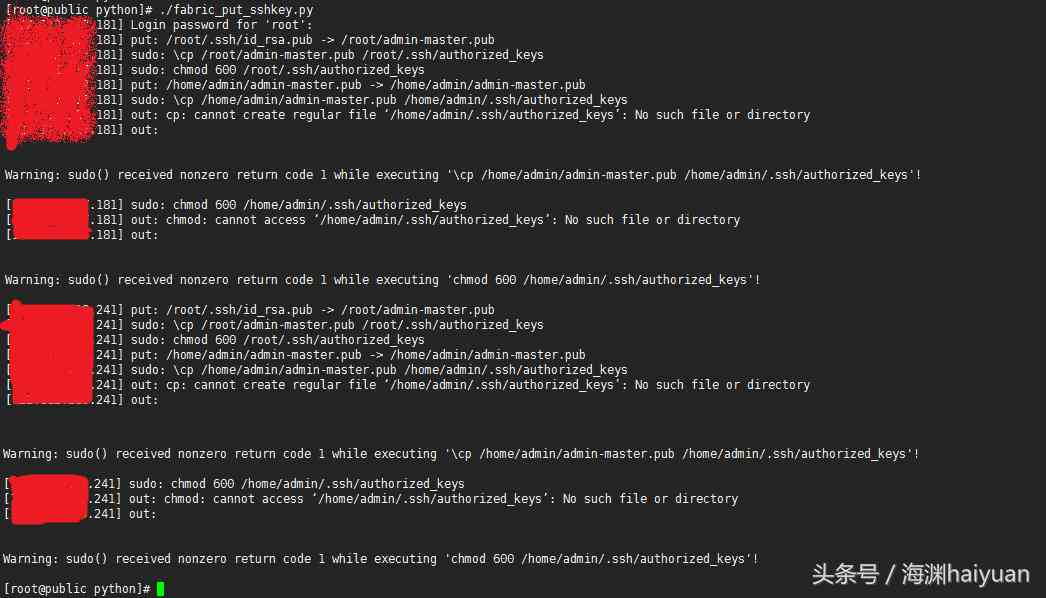The image size is (1046, 598).
Task: Click the green terminal cursor block
Action: (160, 589)
